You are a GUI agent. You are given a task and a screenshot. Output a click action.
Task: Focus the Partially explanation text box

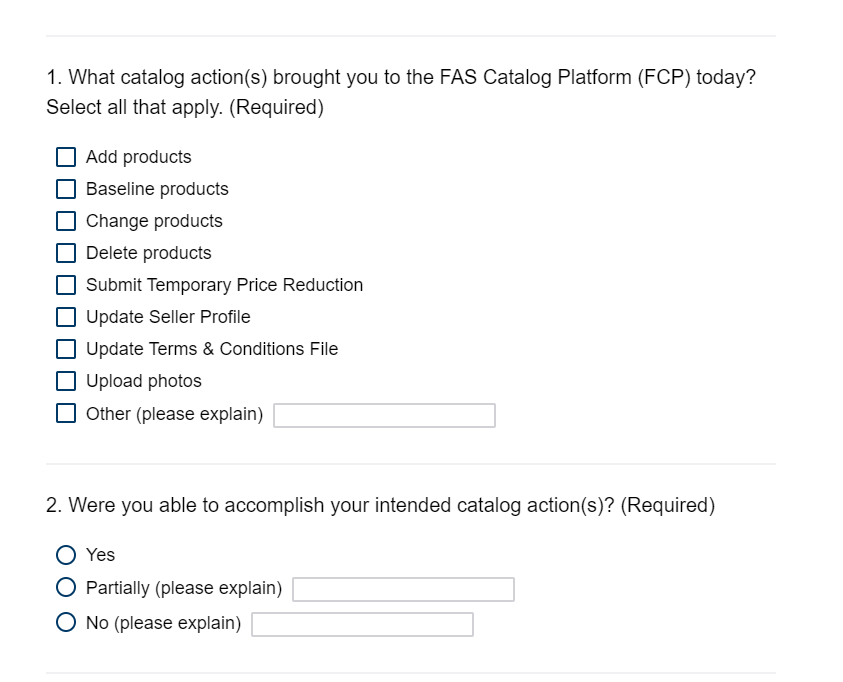403,589
